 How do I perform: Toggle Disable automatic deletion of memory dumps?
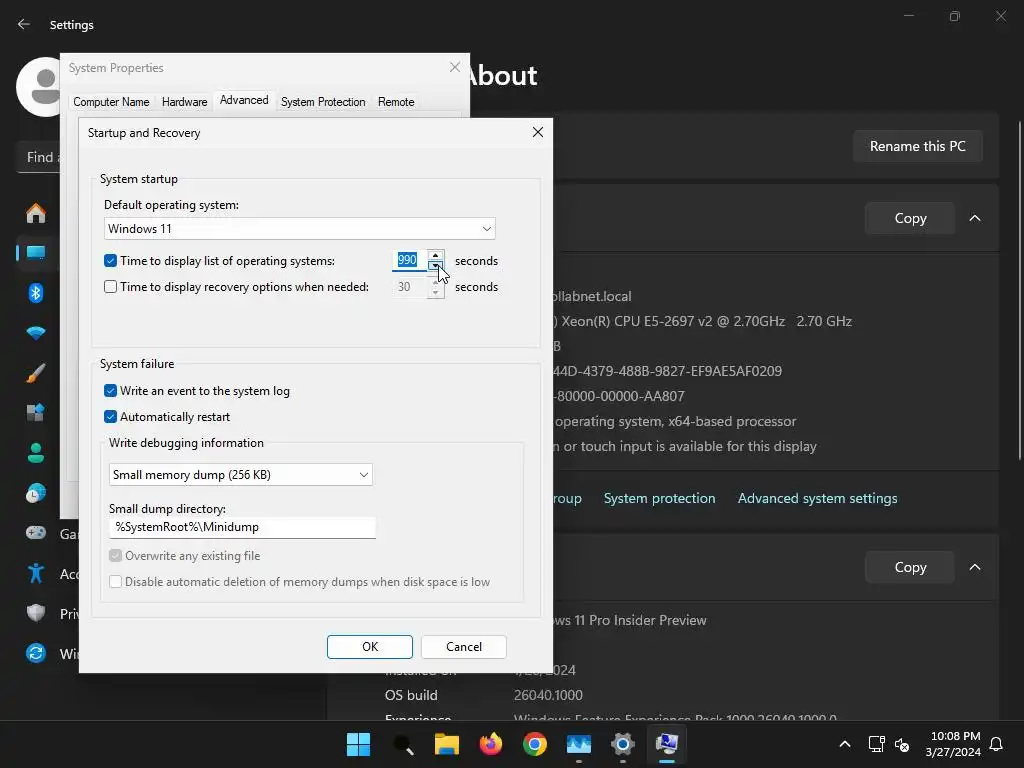pyautogui.click(x=116, y=581)
